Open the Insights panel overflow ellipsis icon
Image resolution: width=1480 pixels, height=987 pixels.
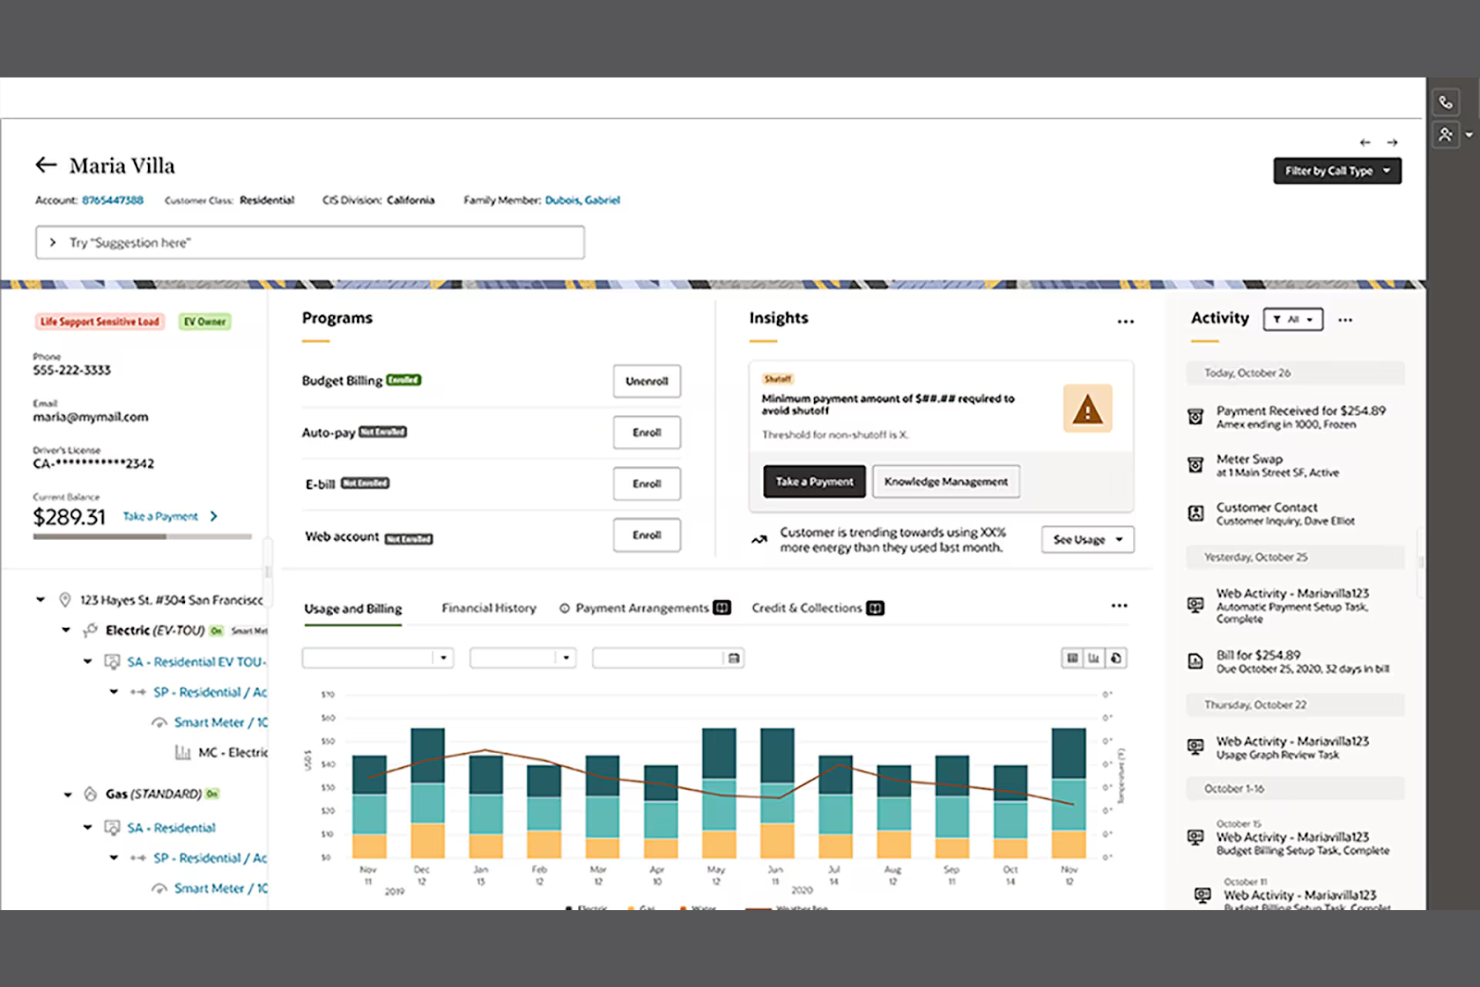1126,321
